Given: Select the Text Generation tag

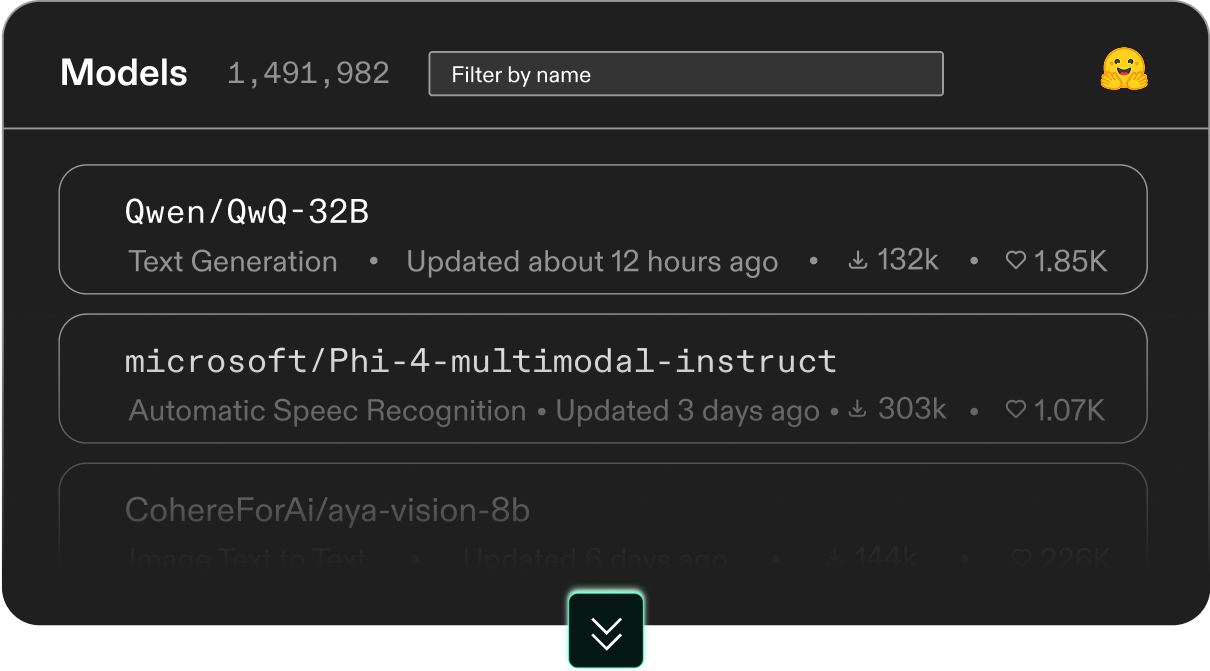Looking at the screenshot, I should 233,262.
